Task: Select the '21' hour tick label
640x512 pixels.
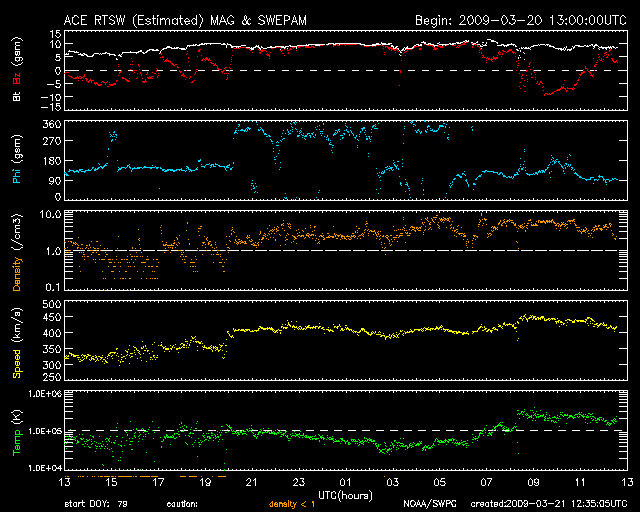Action: click(x=252, y=483)
